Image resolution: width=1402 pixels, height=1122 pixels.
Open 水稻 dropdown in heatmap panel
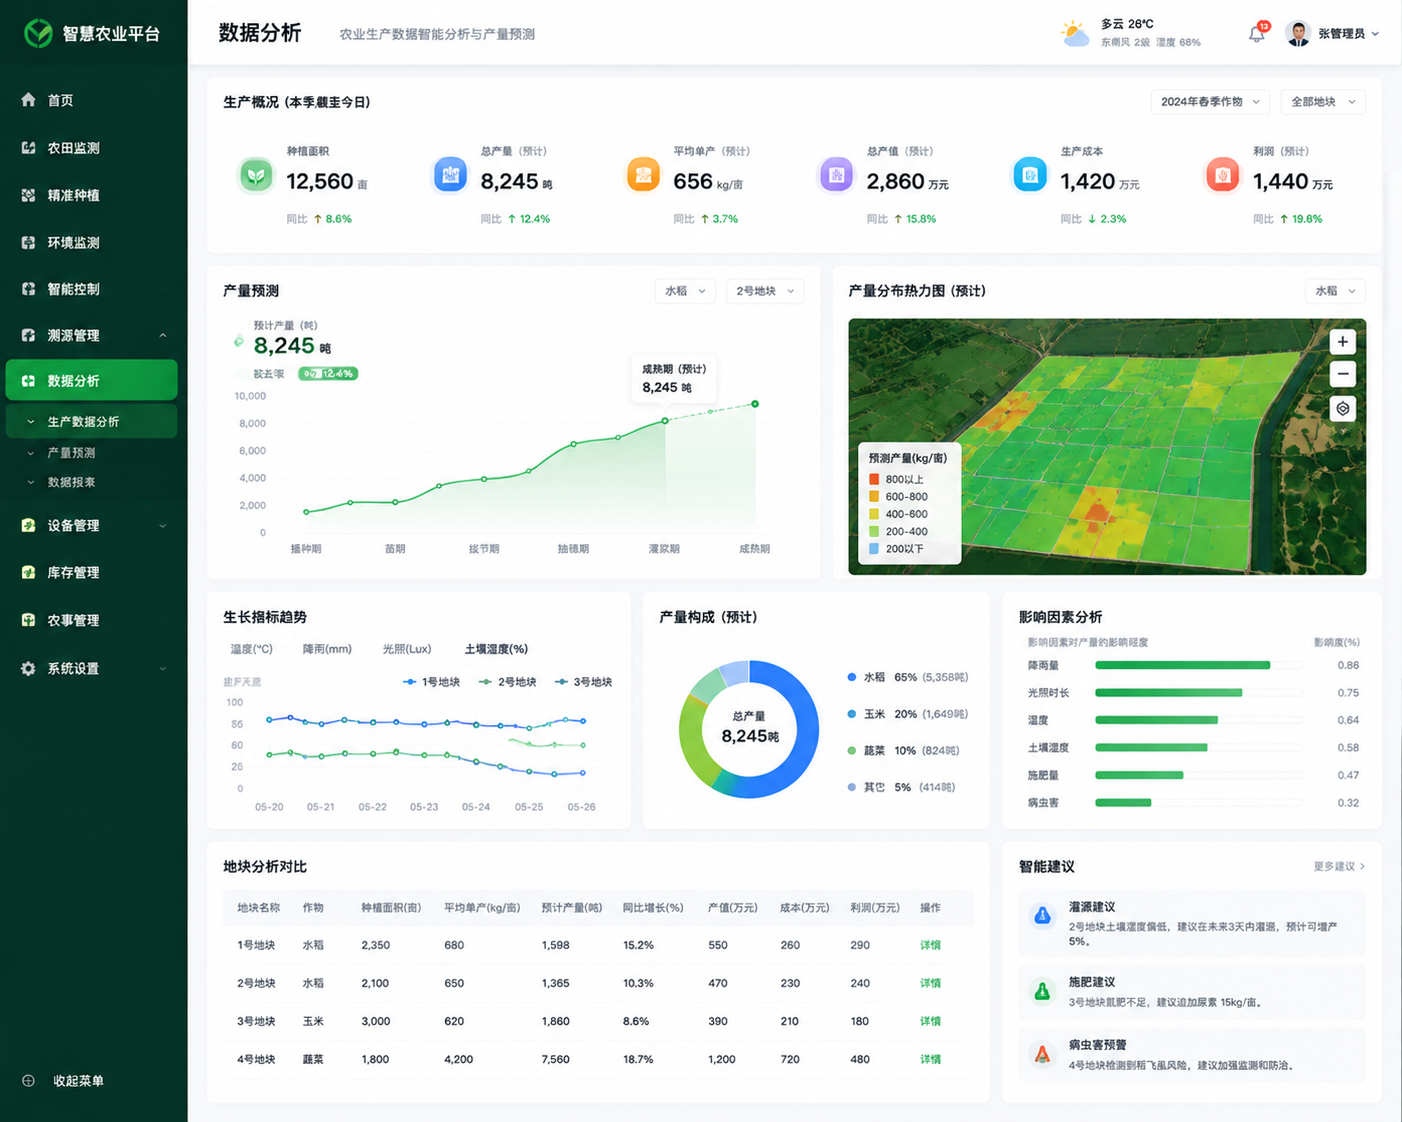[x=1335, y=291]
